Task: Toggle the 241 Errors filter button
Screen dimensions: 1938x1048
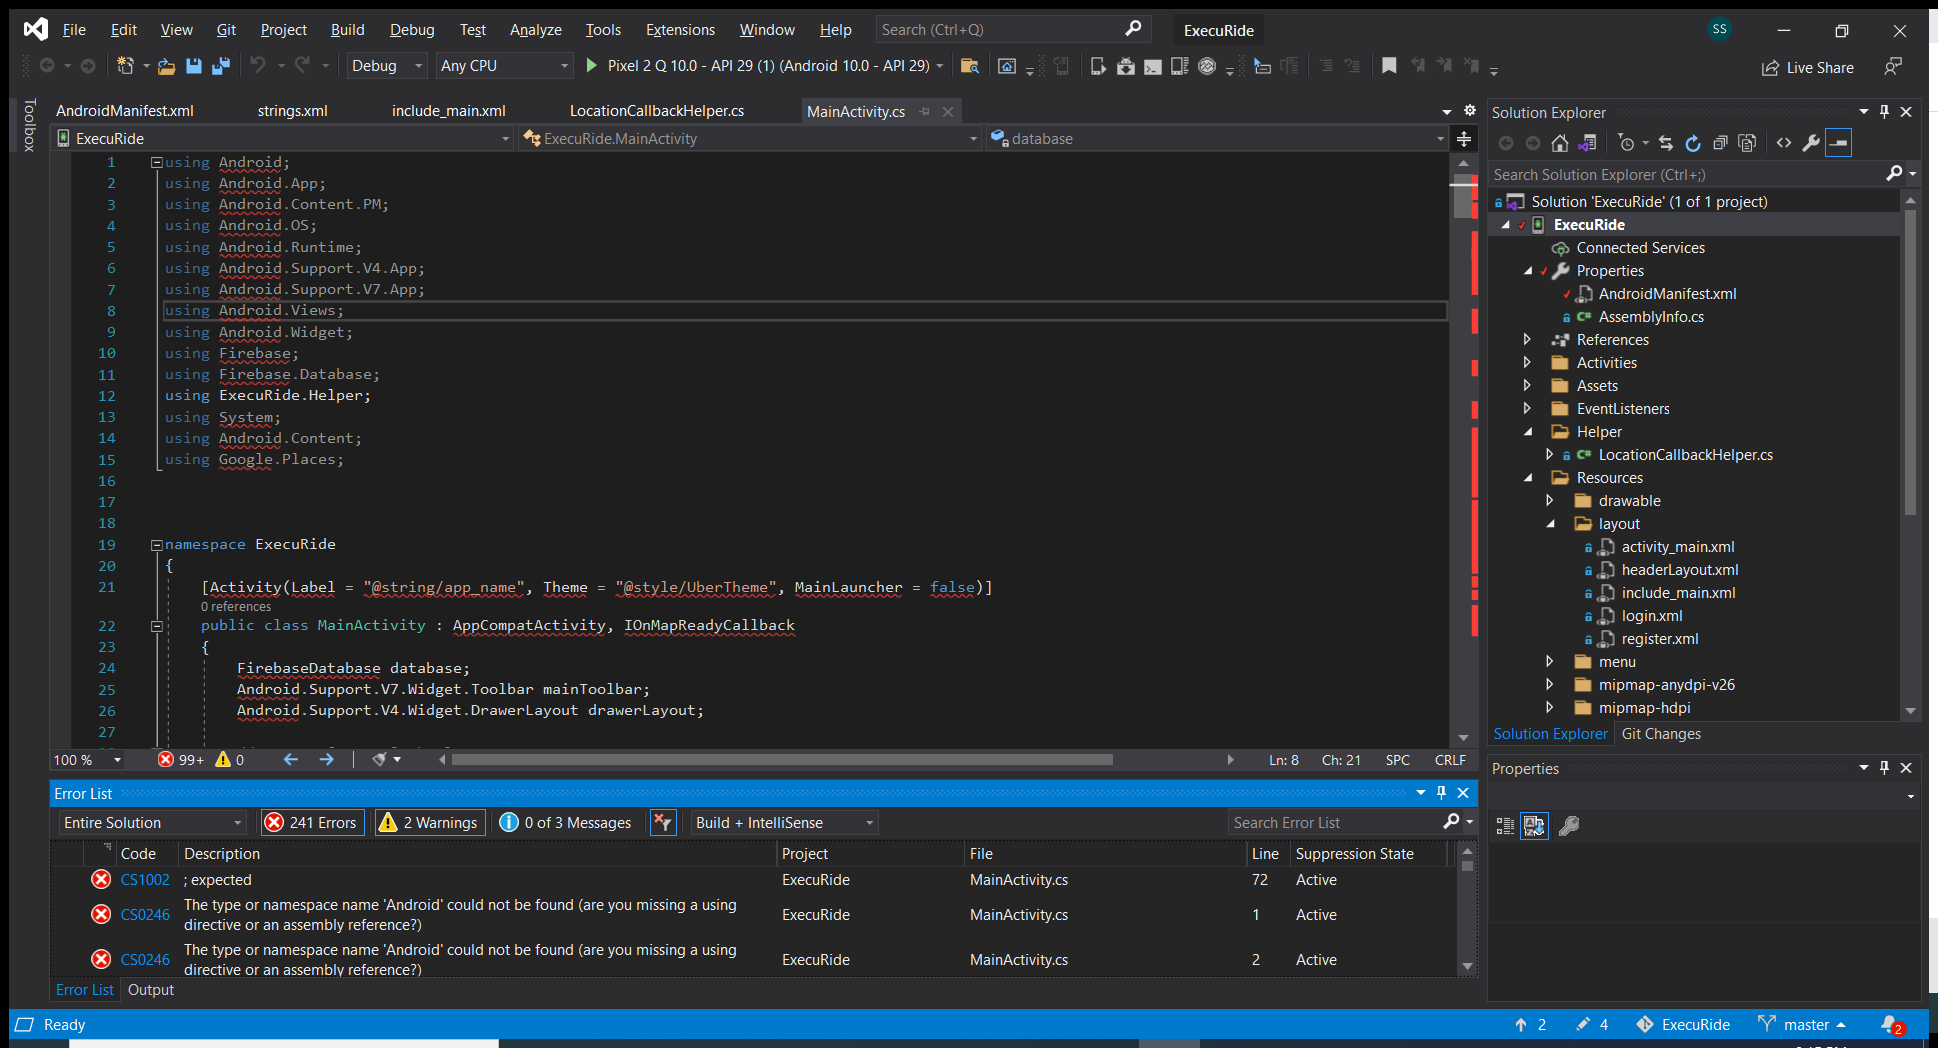Action: click(312, 822)
